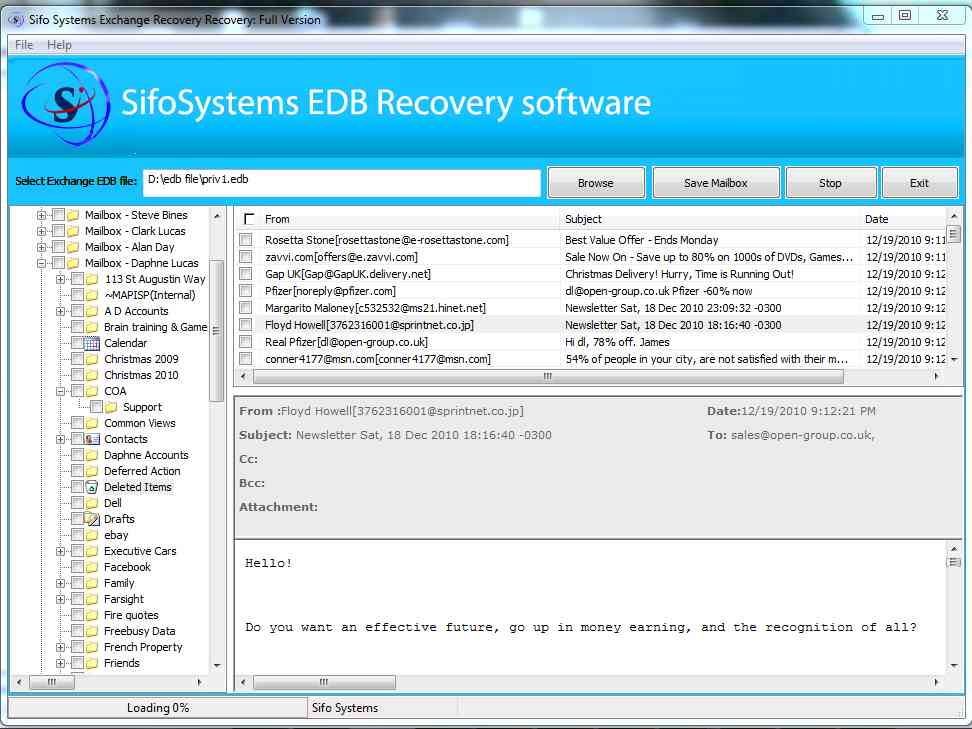The width and height of the screenshot is (972, 729).
Task: Click the Freebusy Data folder icon
Action: click(92, 631)
